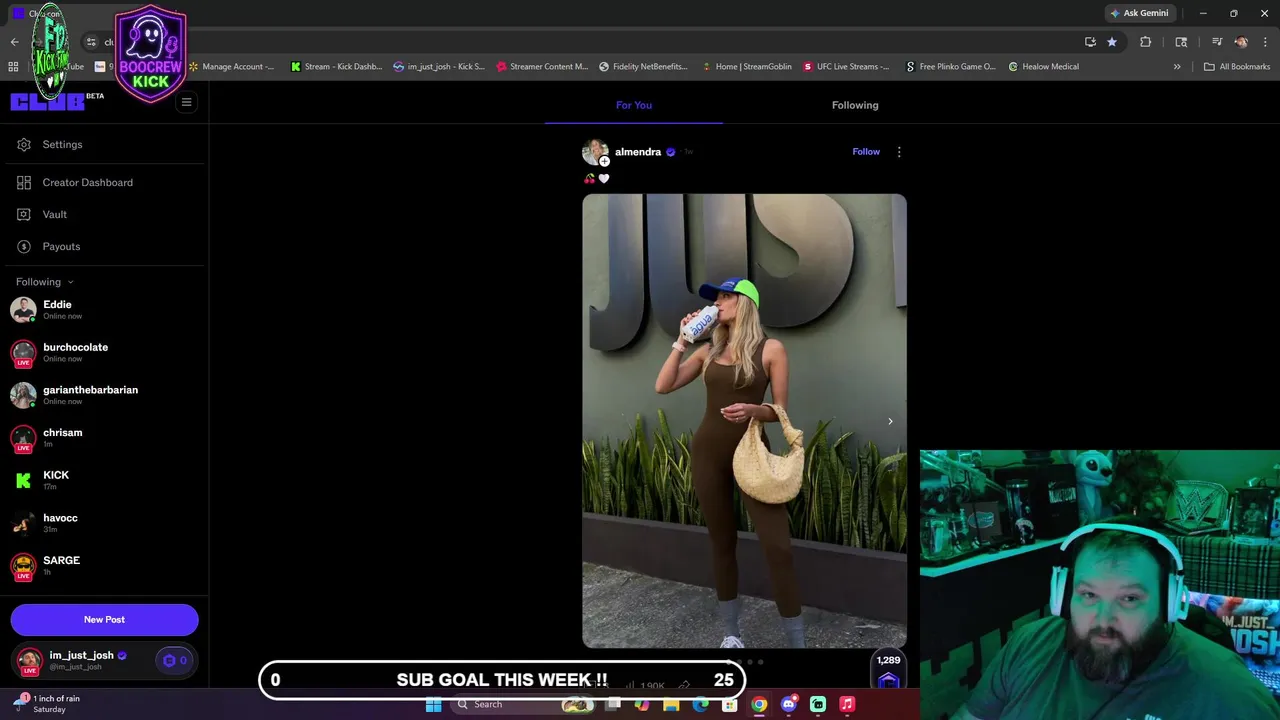Open Healow Medical bookmark
Screen dimensions: 1280x720
(x=1043, y=67)
